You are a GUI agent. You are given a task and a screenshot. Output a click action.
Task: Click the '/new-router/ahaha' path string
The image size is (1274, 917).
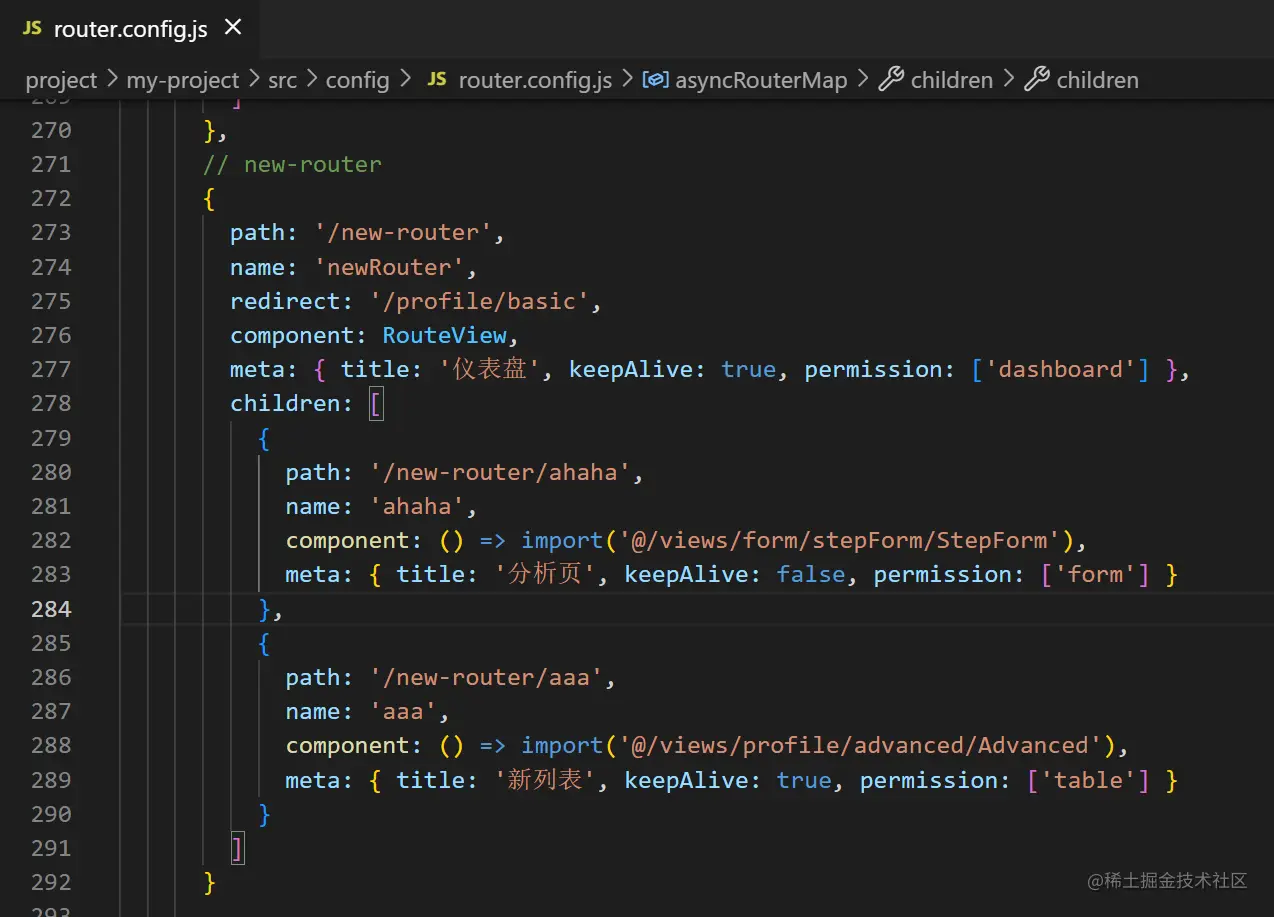click(500, 472)
